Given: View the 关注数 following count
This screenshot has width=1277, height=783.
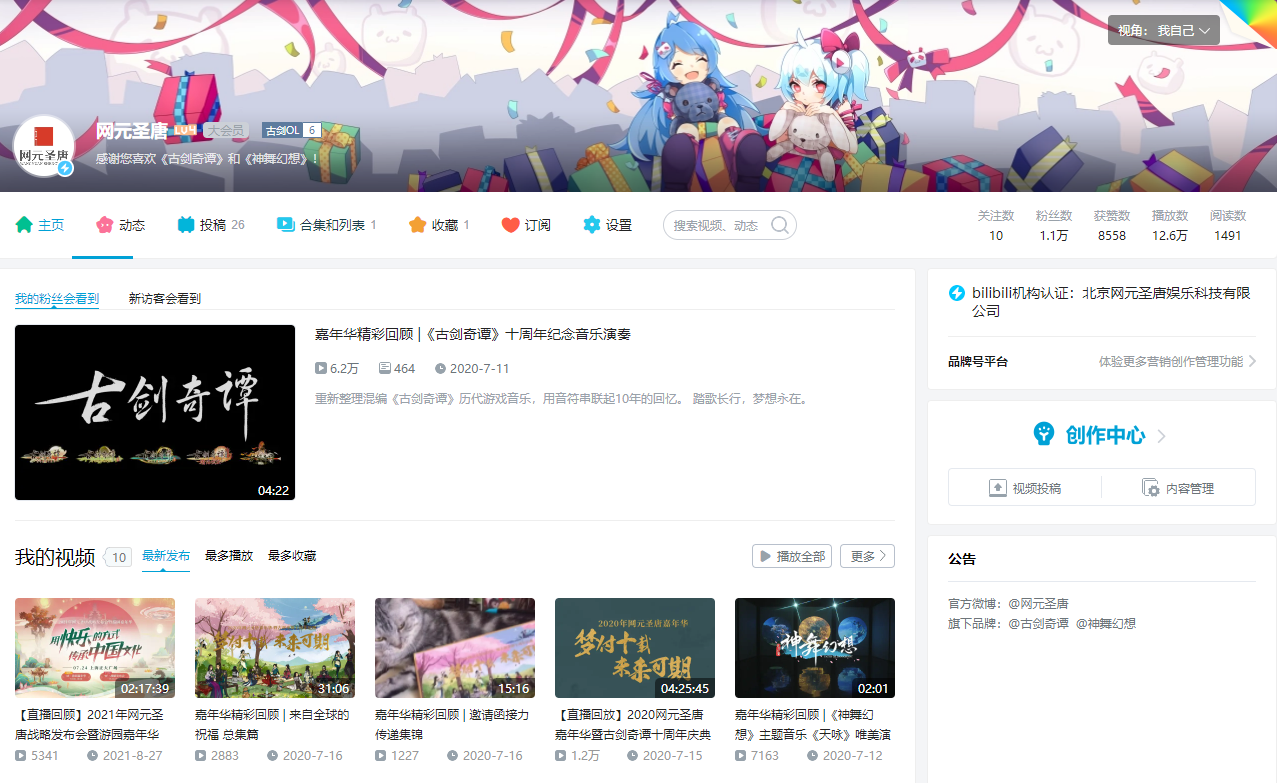Looking at the screenshot, I should (x=996, y=225).
